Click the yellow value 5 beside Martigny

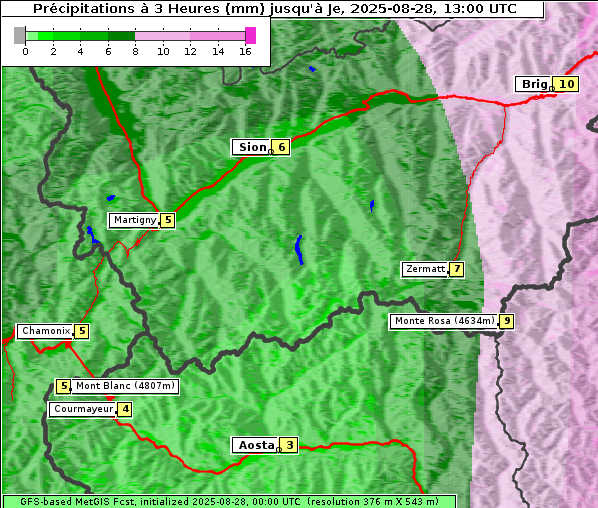tap(168, 220)
